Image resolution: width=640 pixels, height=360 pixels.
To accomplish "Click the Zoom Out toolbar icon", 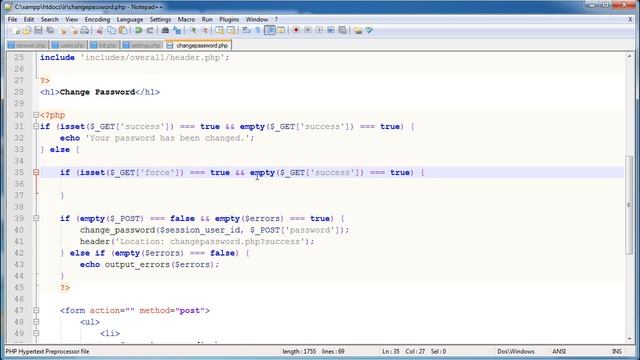I will click(x=205, y=30).
